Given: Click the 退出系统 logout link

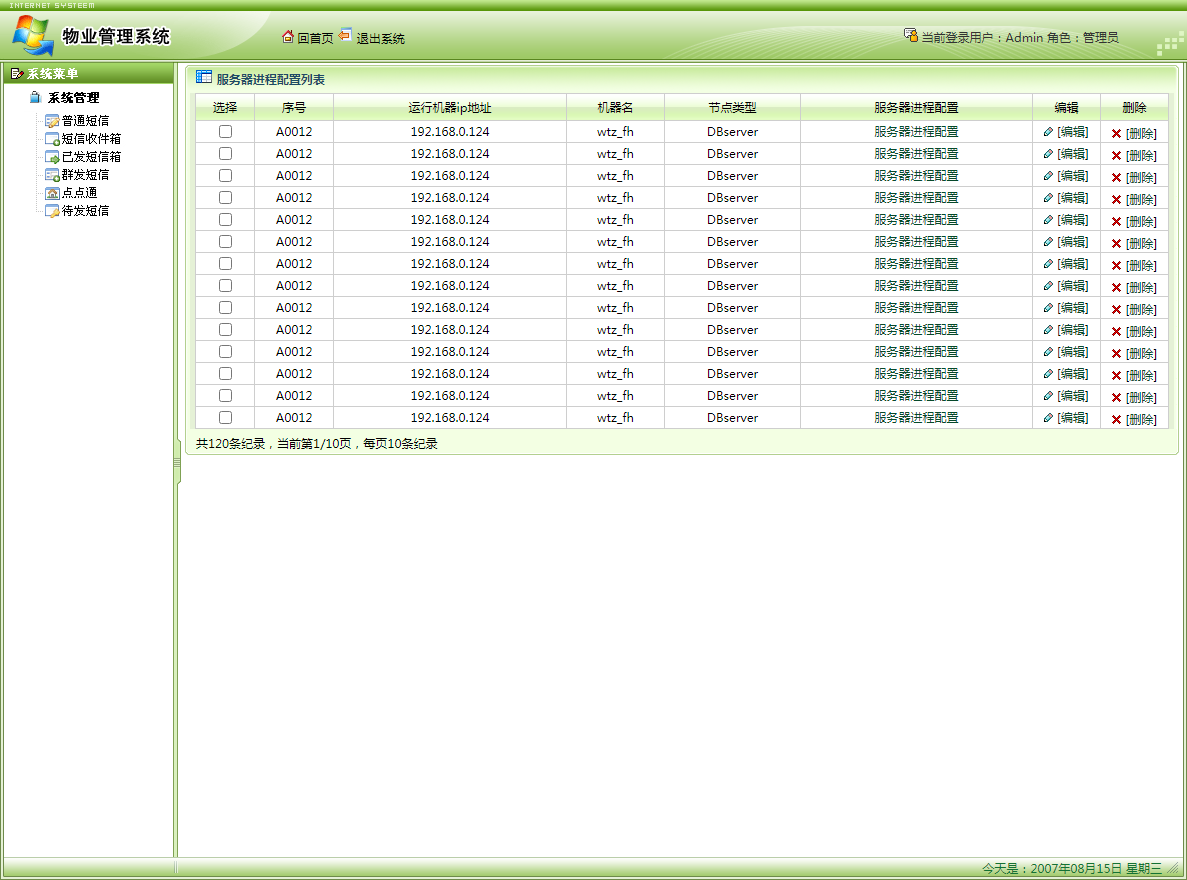Looking at the screenshot, I should pos(380,39).
